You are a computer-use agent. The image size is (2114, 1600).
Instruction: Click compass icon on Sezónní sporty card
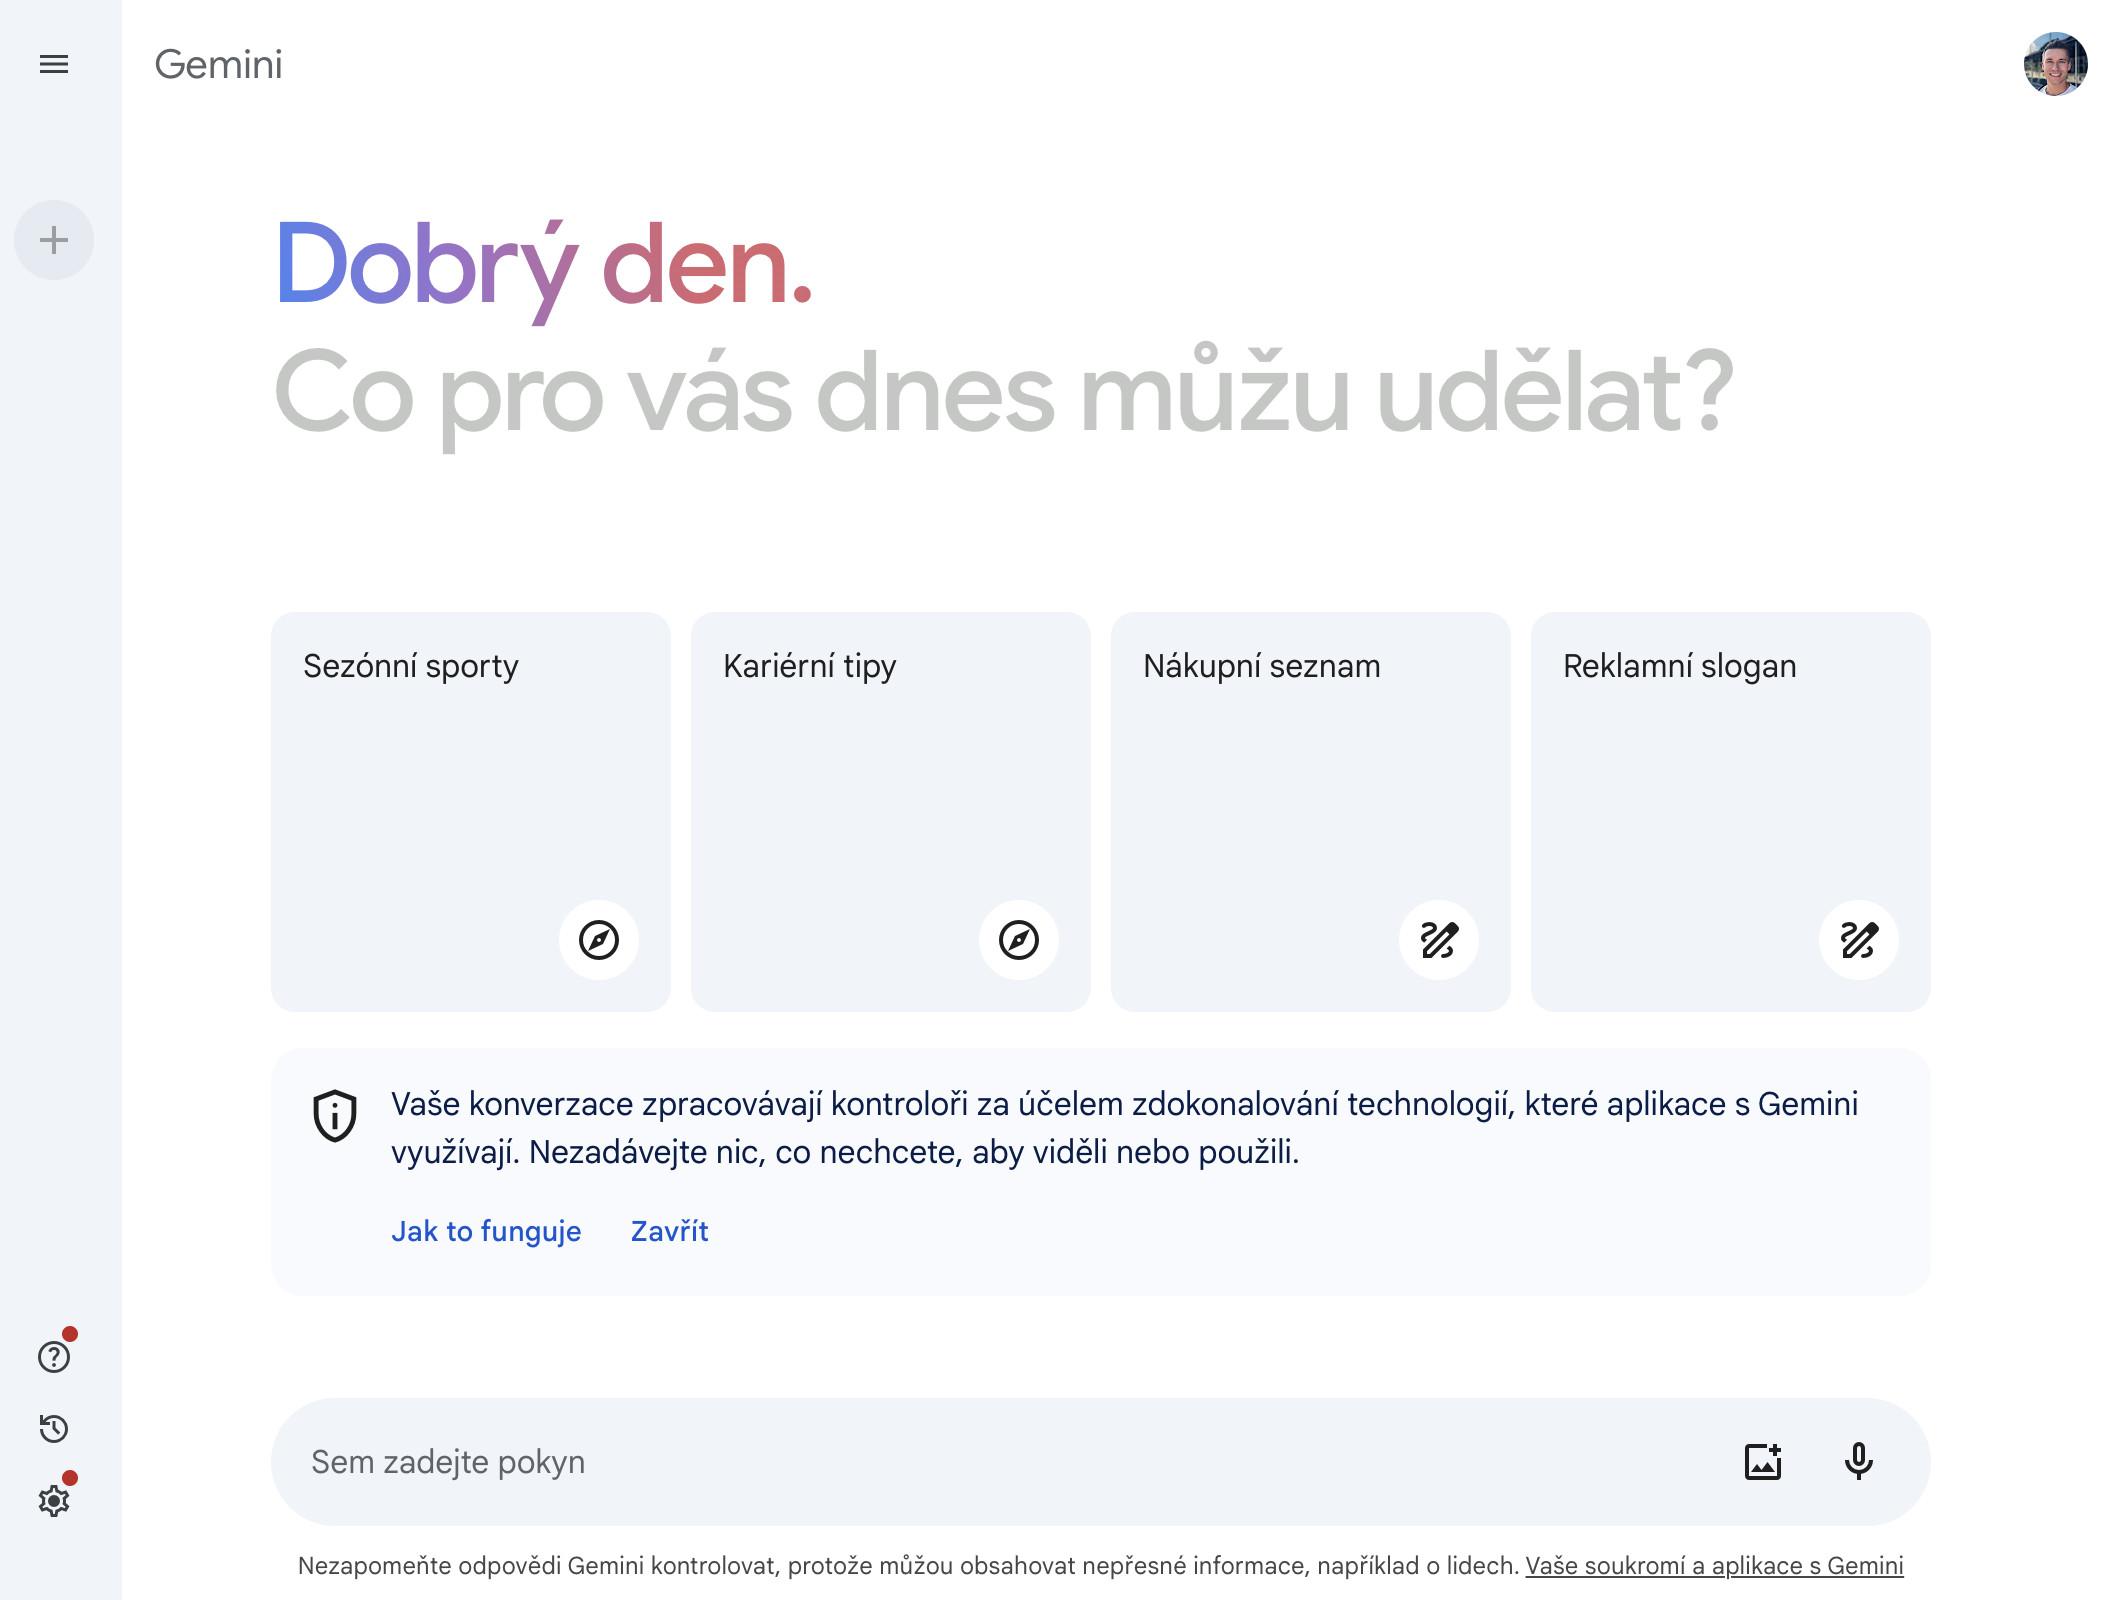click(x=599, y=940)
